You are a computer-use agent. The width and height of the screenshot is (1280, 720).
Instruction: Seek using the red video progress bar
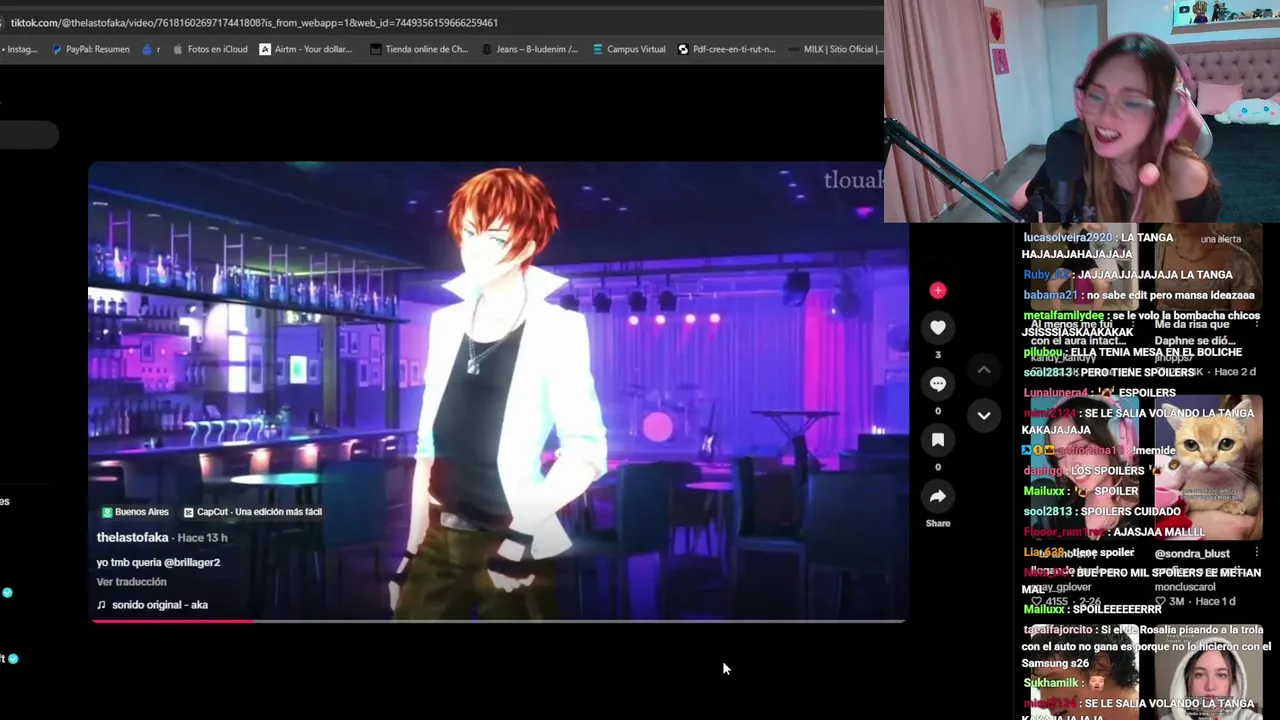(498, 621)
